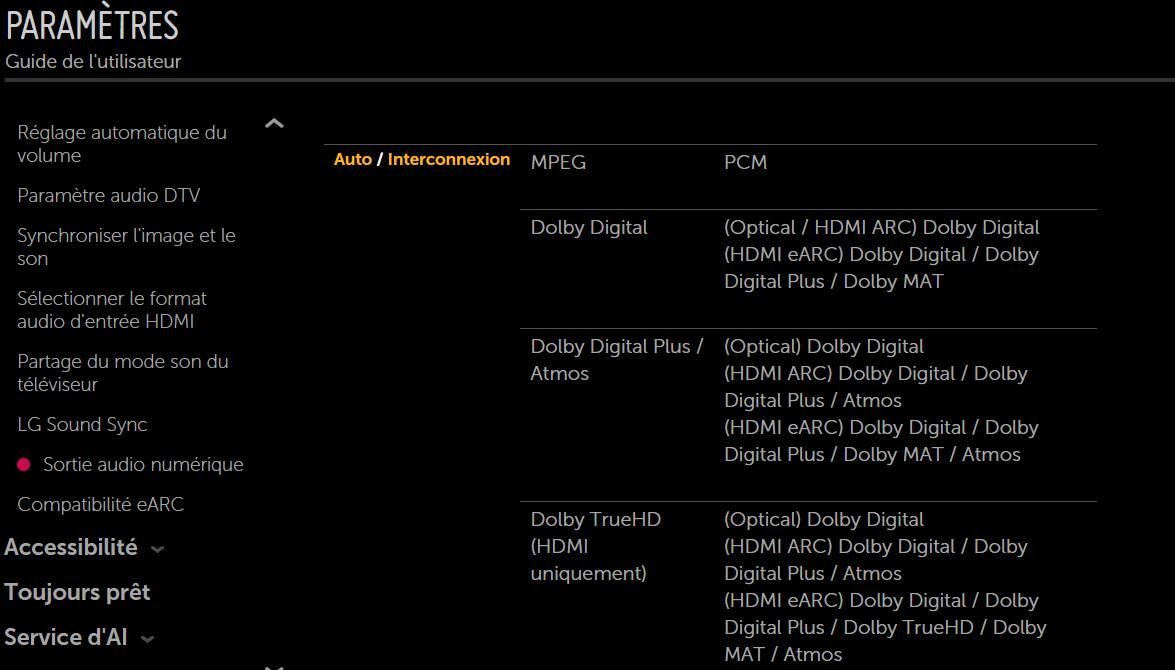
Task: Select Paramètre audio DTV in sidebar
Action: pyautogui.click(x=108, y=196)
